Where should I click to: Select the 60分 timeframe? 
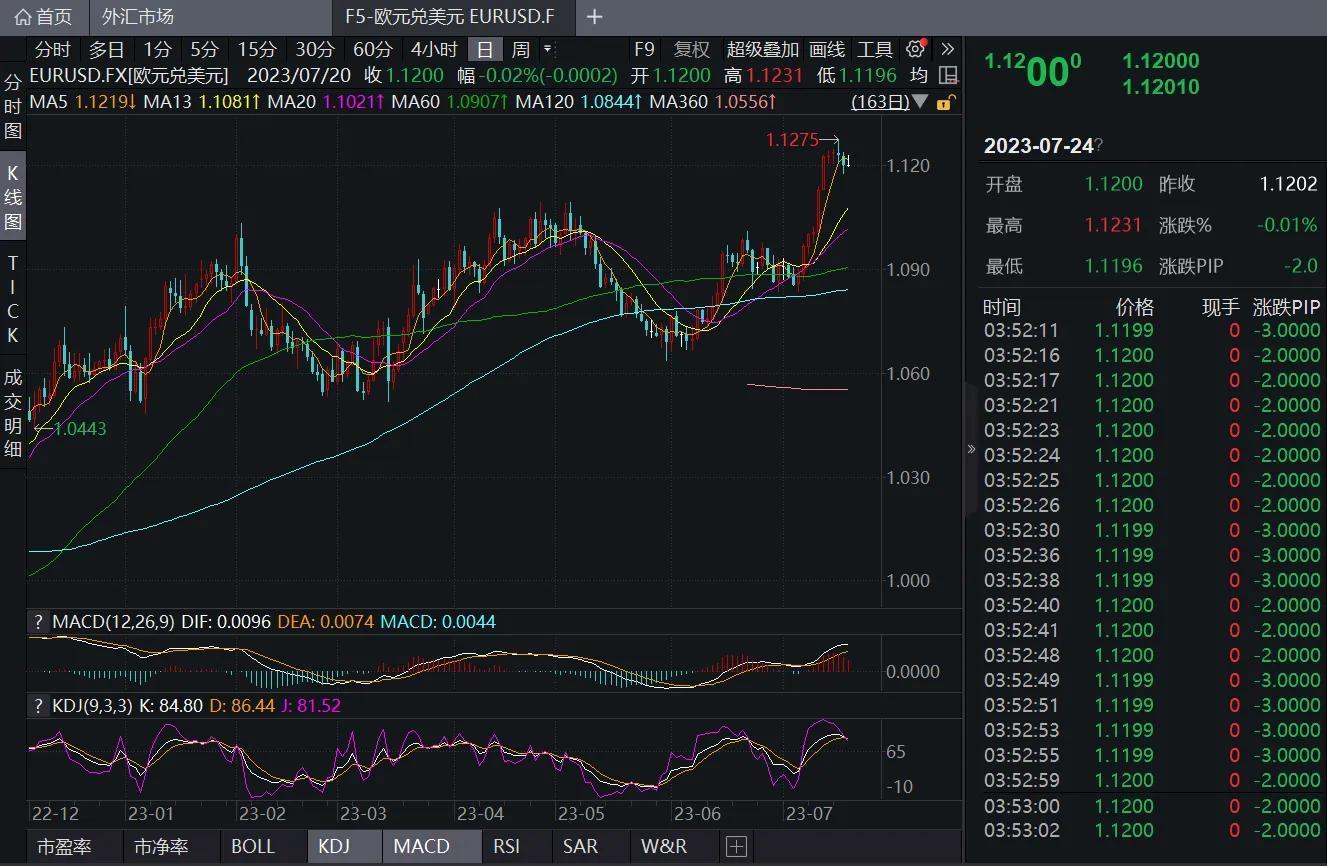373,49
